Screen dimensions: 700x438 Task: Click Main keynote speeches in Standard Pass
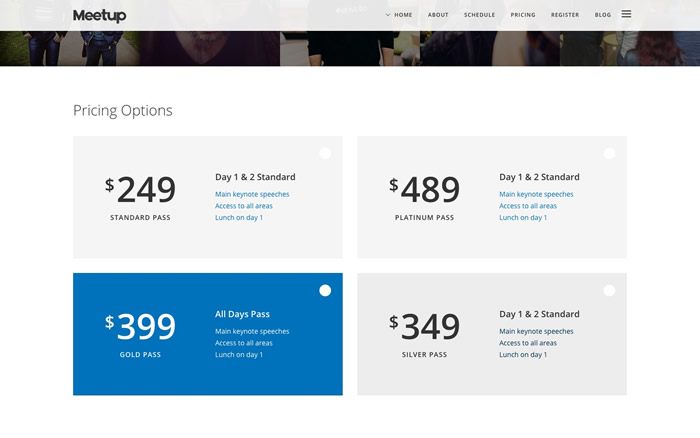252,194
